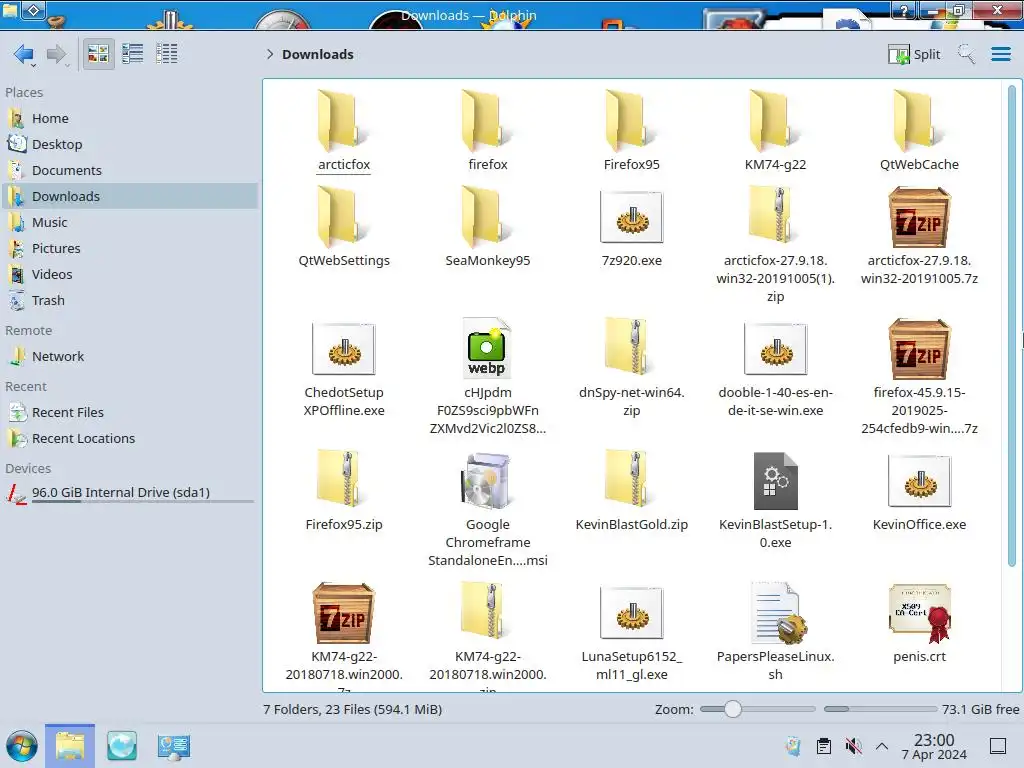
Task: Click the 7 Folders, 23 Files status text
Action: tap(353, 709)
